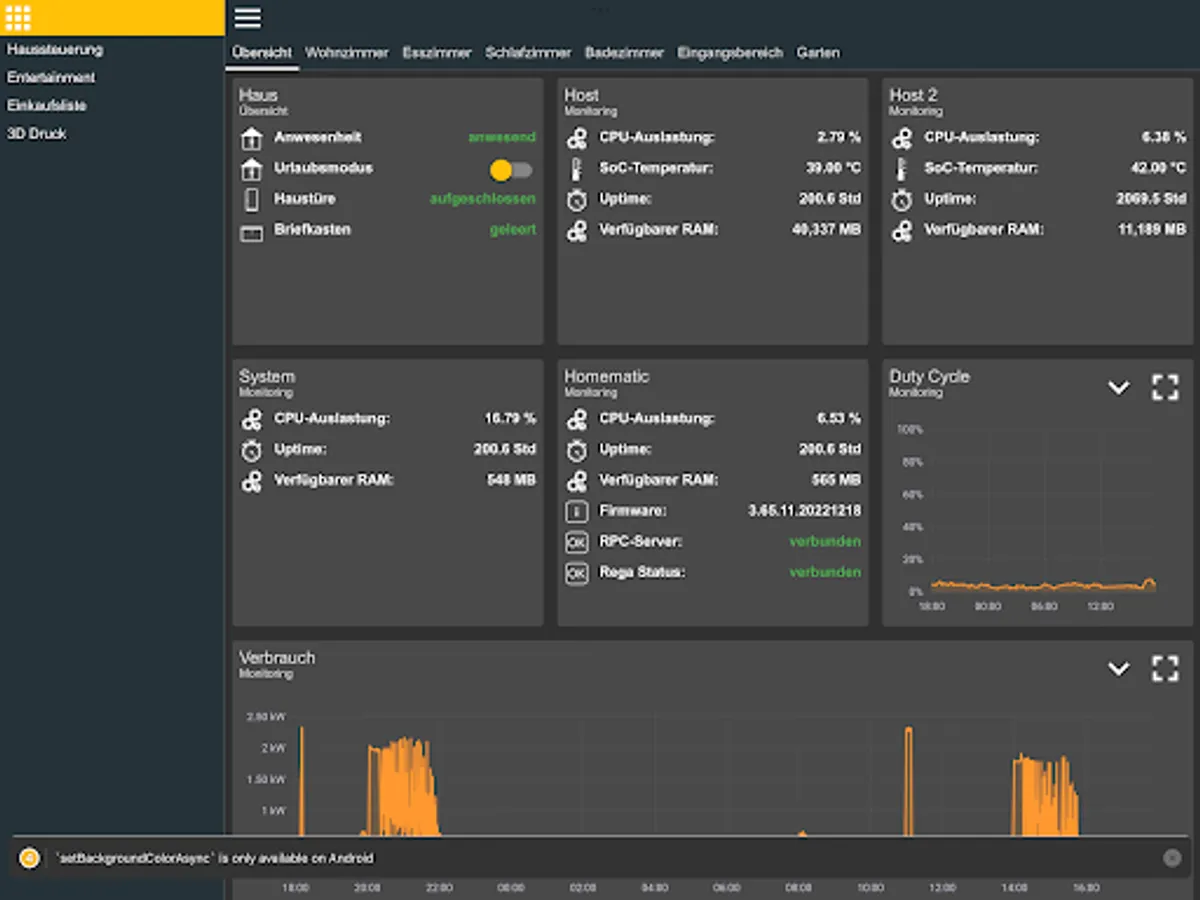The height and width of the screenshot is (900, 1200).
Task: Toggle the Urlaubsmodus switch
Action: coord(511,170)
